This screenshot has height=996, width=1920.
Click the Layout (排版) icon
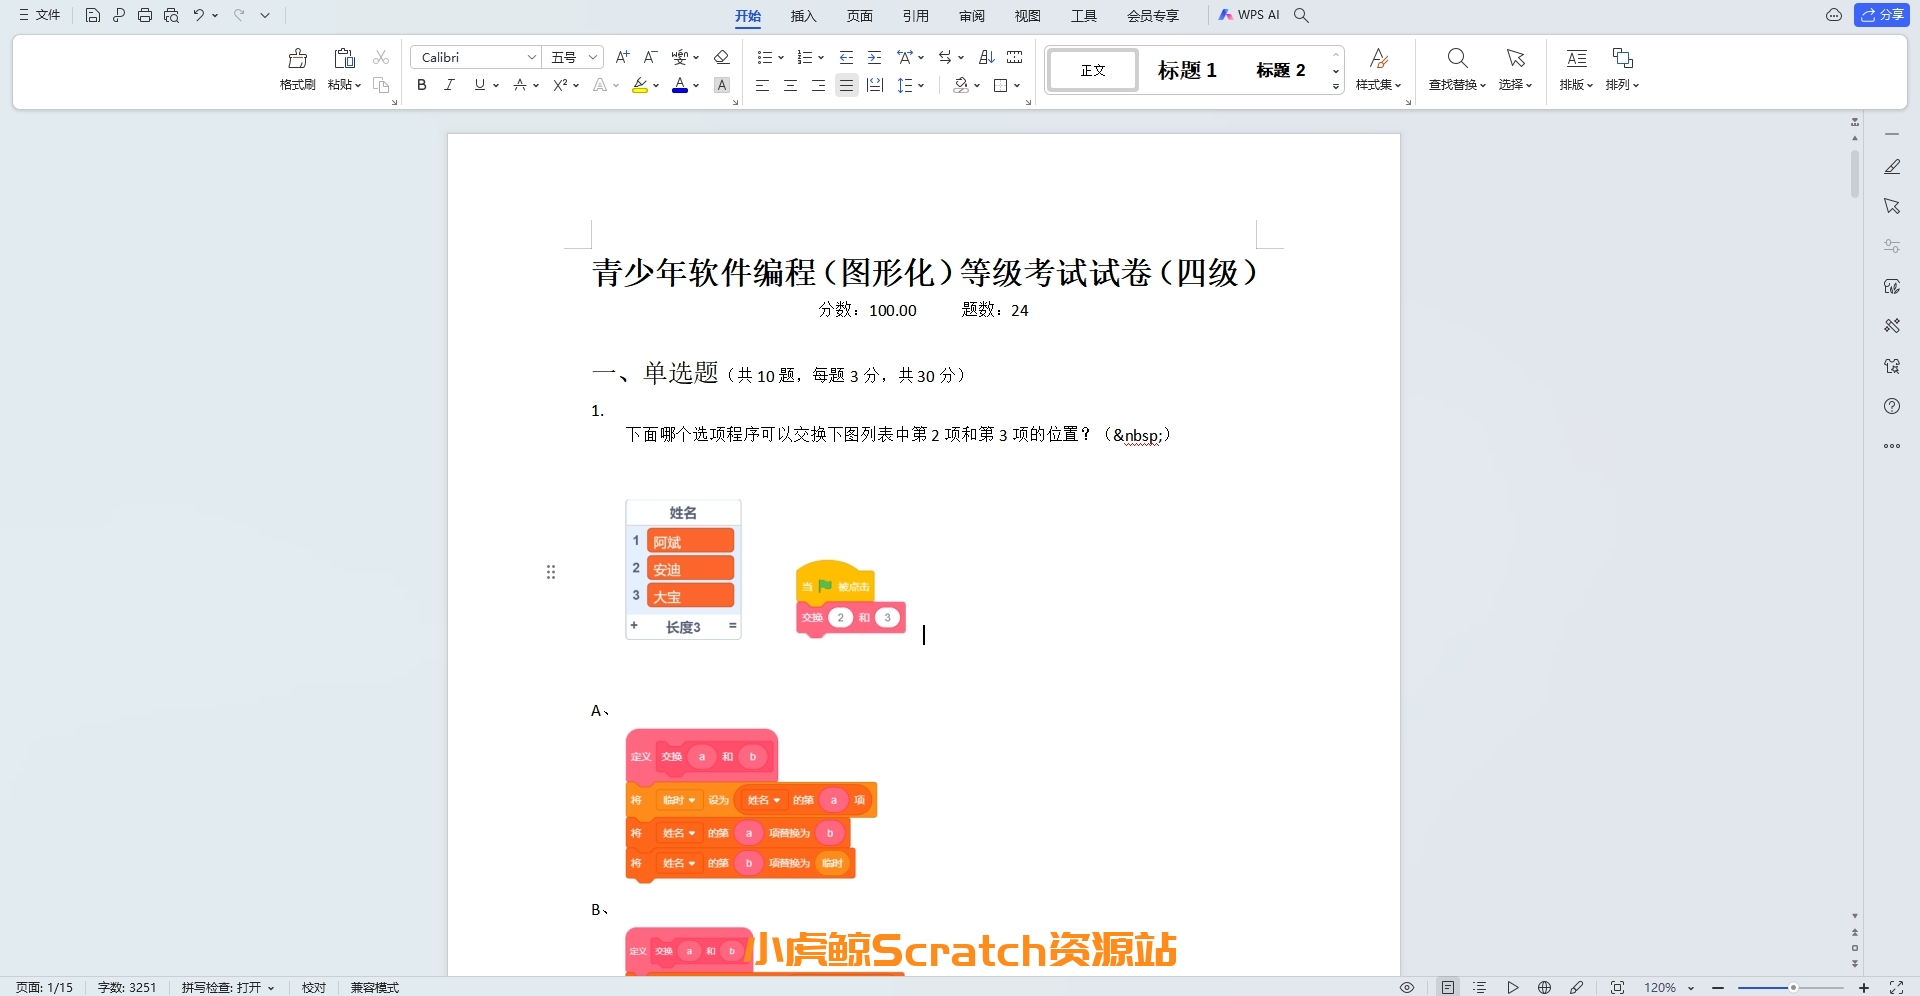pyautogui.click(x=1576, y=58)
